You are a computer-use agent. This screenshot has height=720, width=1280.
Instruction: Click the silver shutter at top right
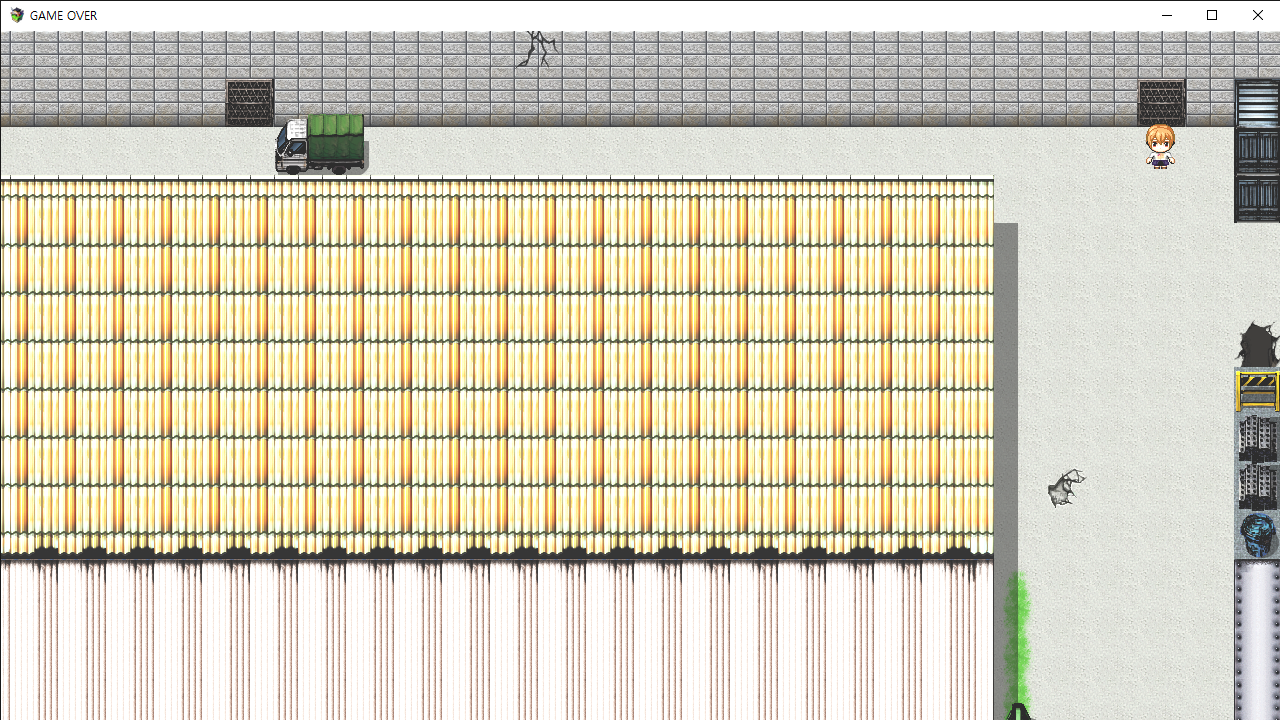coord(1258,103)
